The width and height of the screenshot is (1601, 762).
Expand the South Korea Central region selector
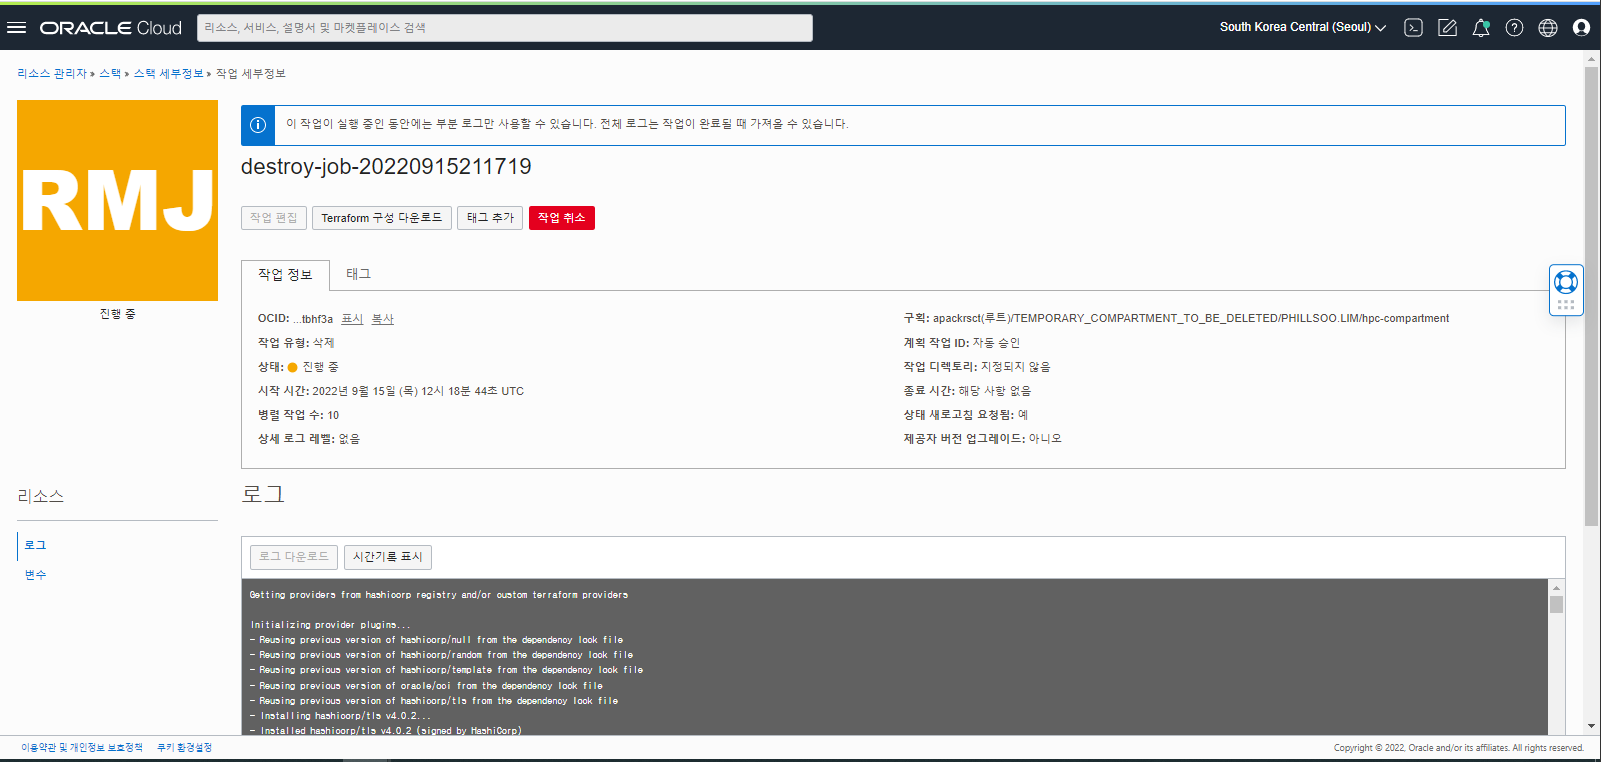tap(1302, 27)
